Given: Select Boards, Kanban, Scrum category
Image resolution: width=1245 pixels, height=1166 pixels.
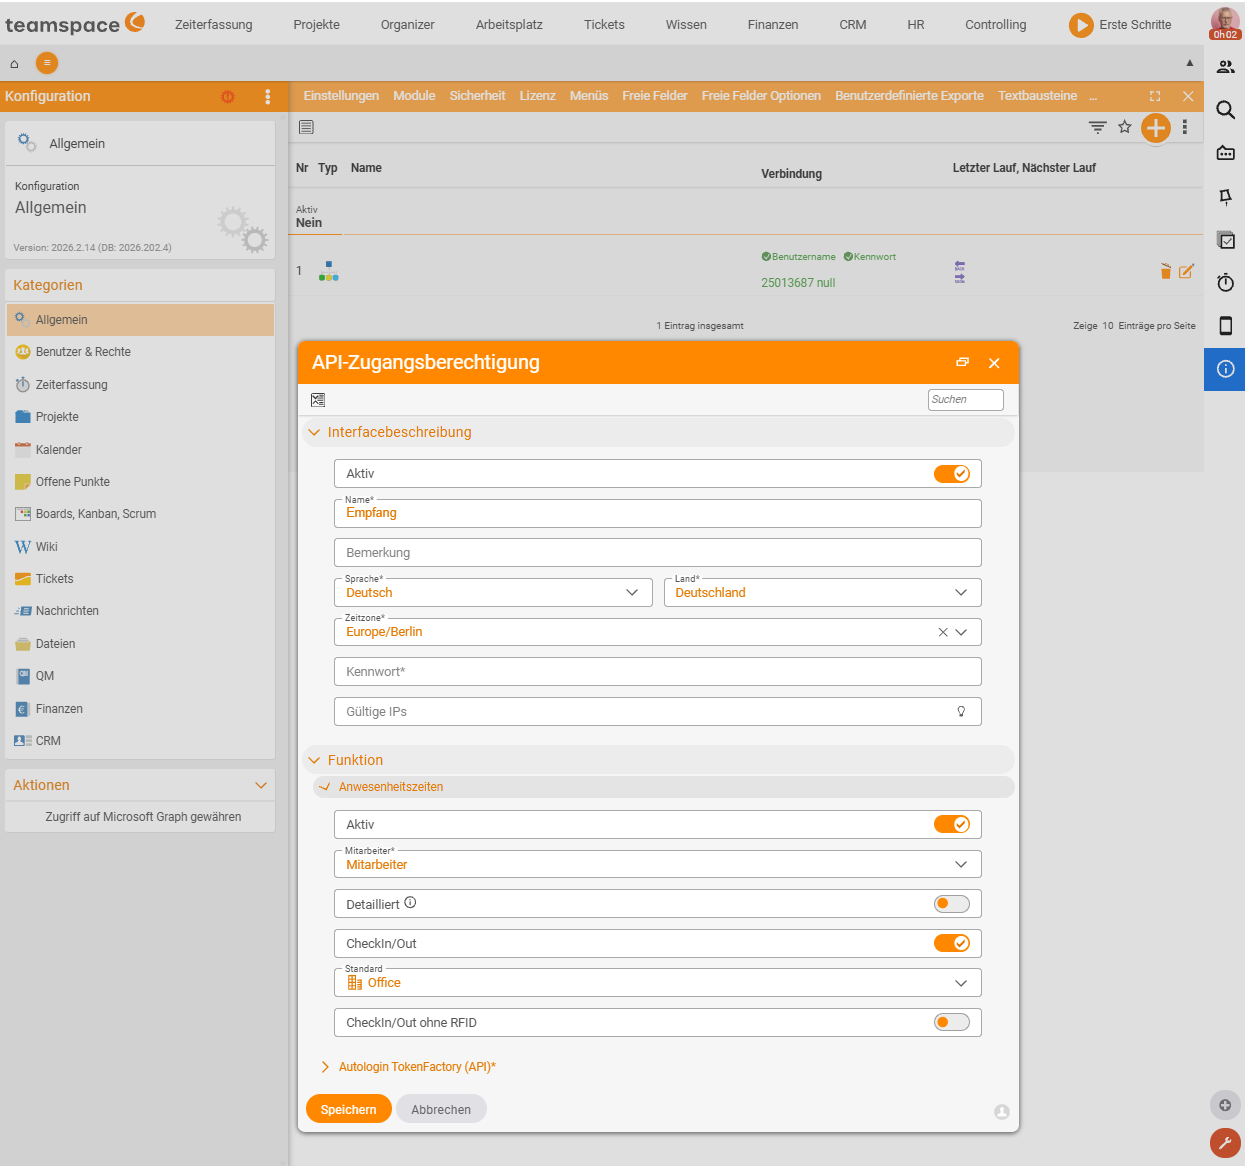Looking at the screenshot, I should 140,514.
